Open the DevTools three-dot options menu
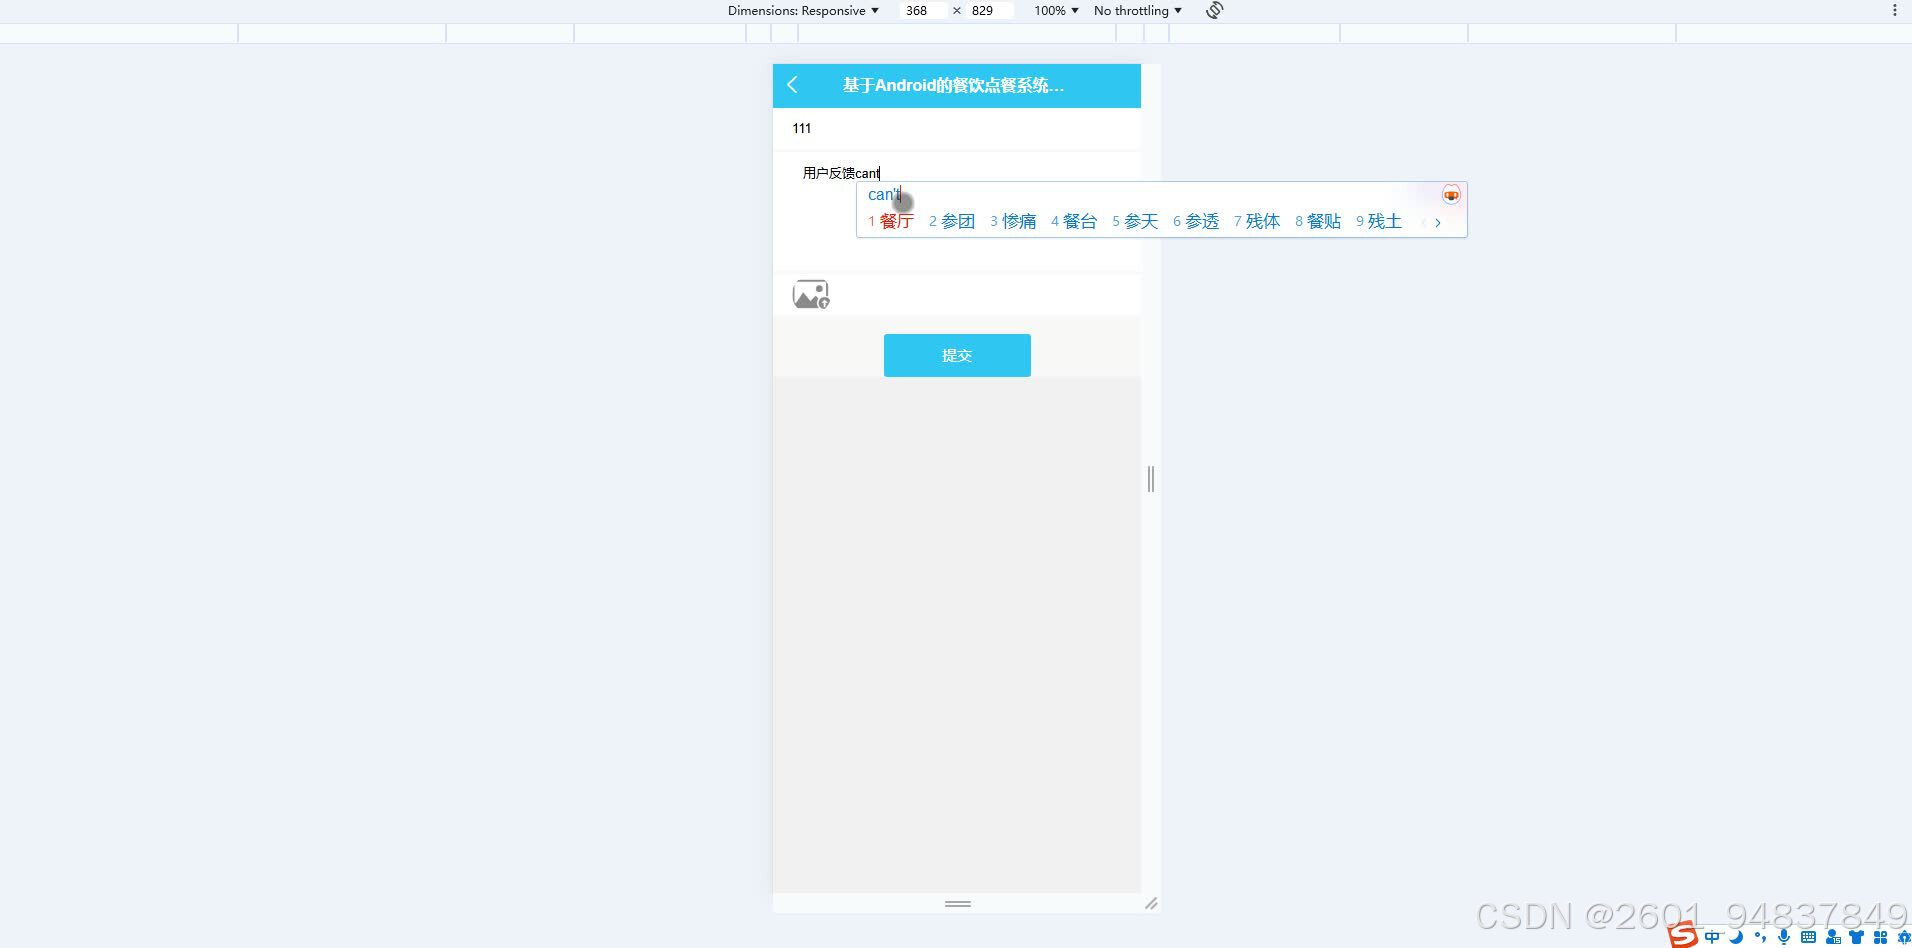The width and height of the screenshot is (1912, 948). tap(1895, 10)
